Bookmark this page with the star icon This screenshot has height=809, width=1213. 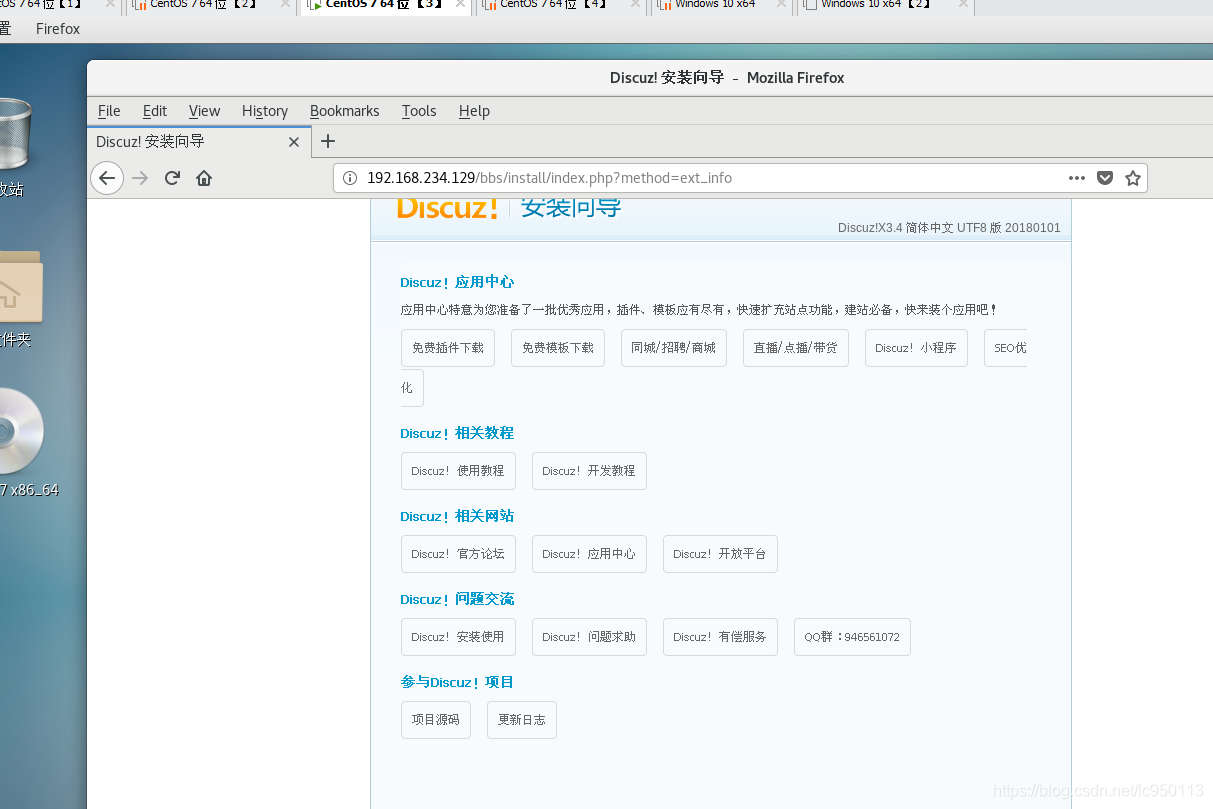pyautogui.click(x=1133, y=178)
